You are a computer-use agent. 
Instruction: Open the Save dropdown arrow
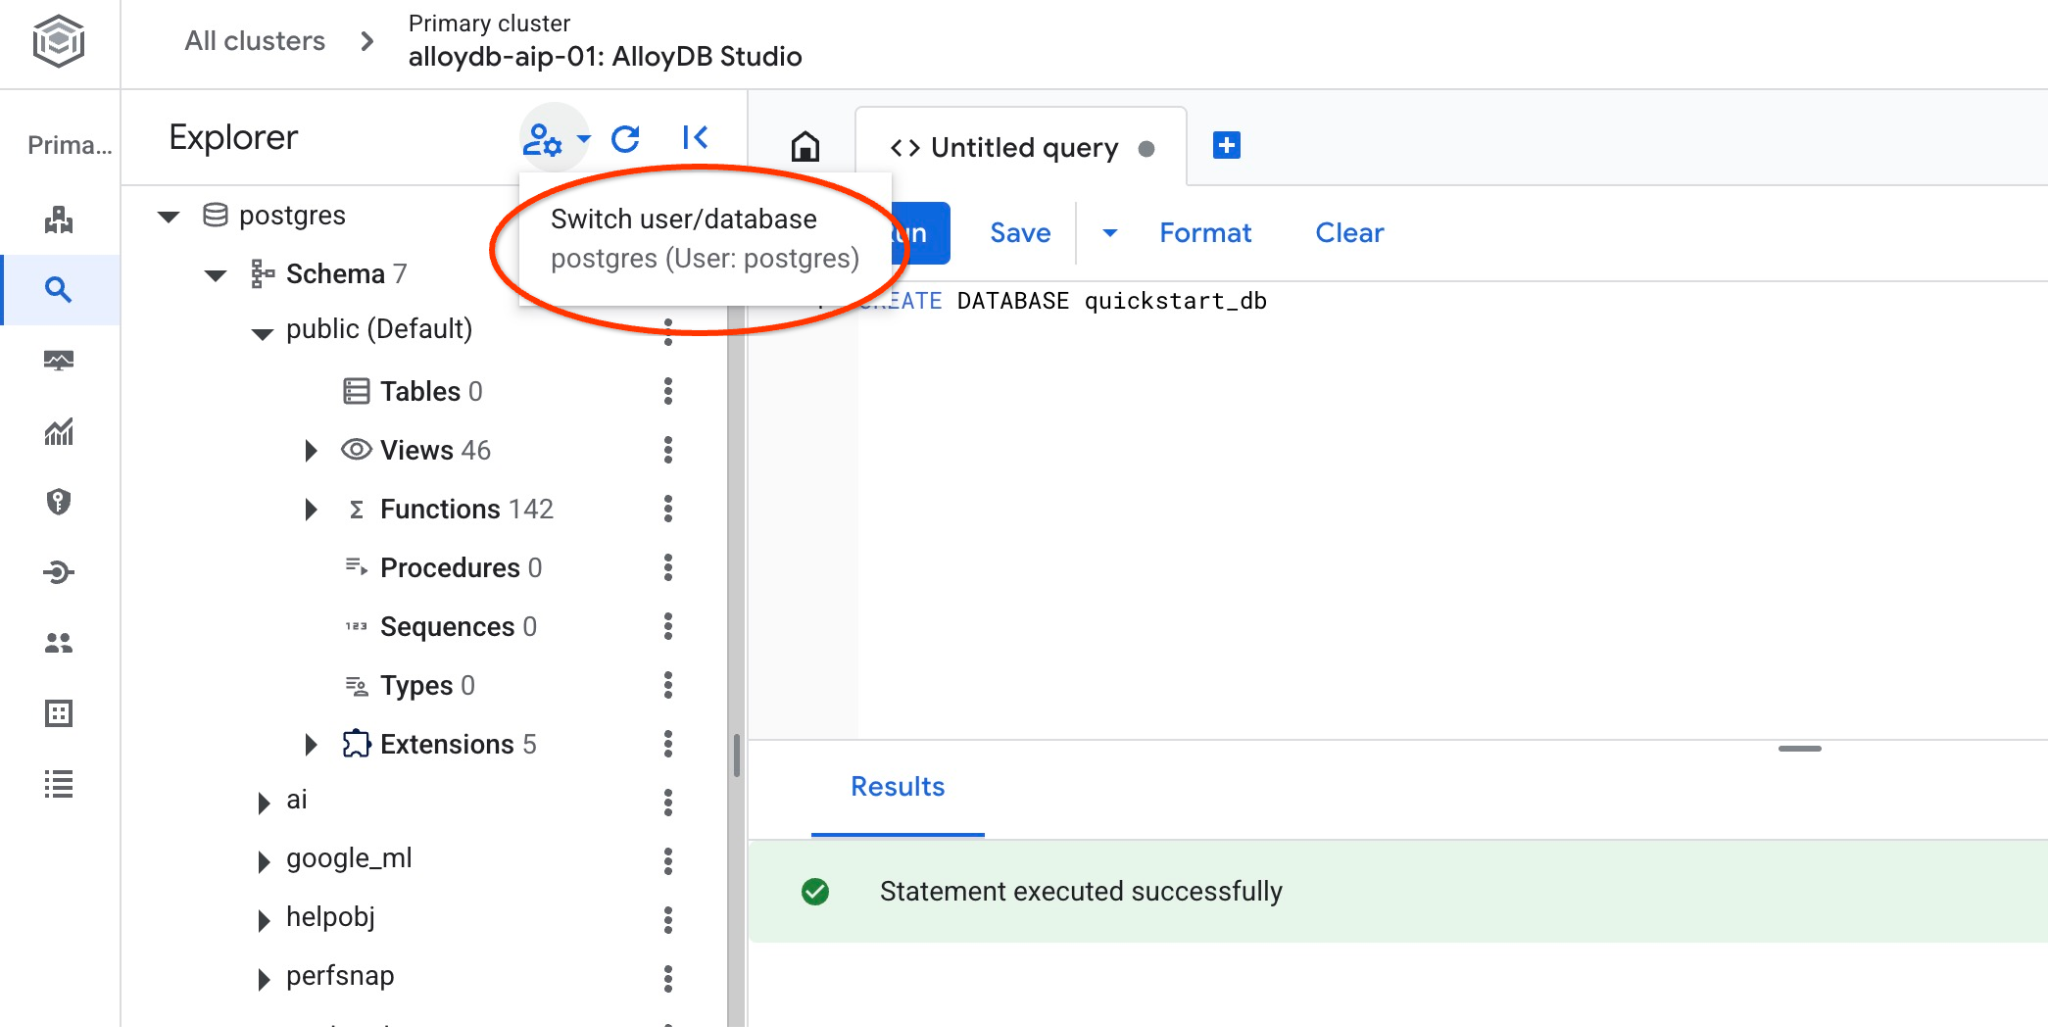[x=1109, y=233]
